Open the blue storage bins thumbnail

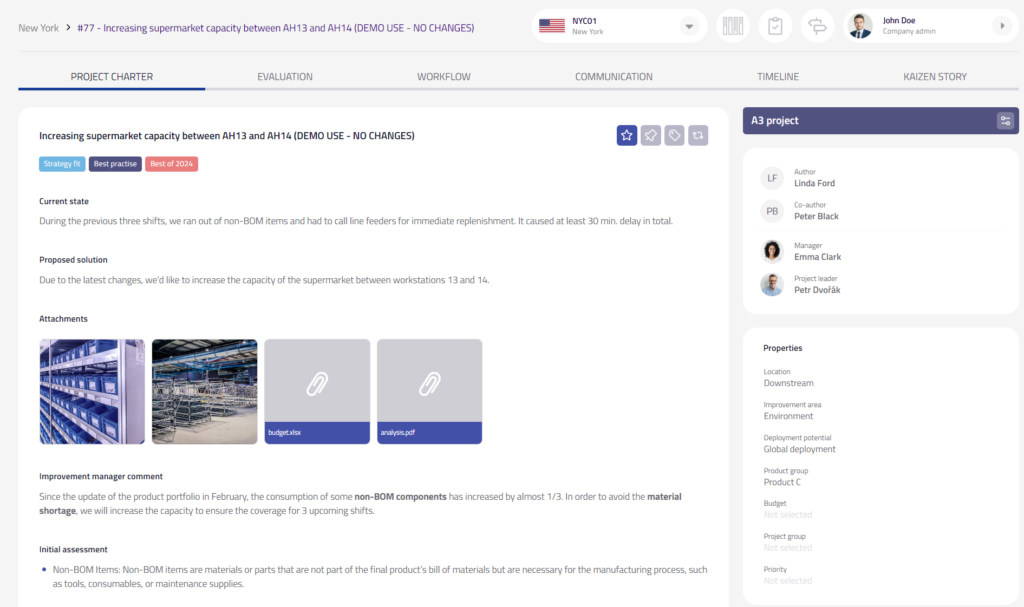click(x=92, y=391)
